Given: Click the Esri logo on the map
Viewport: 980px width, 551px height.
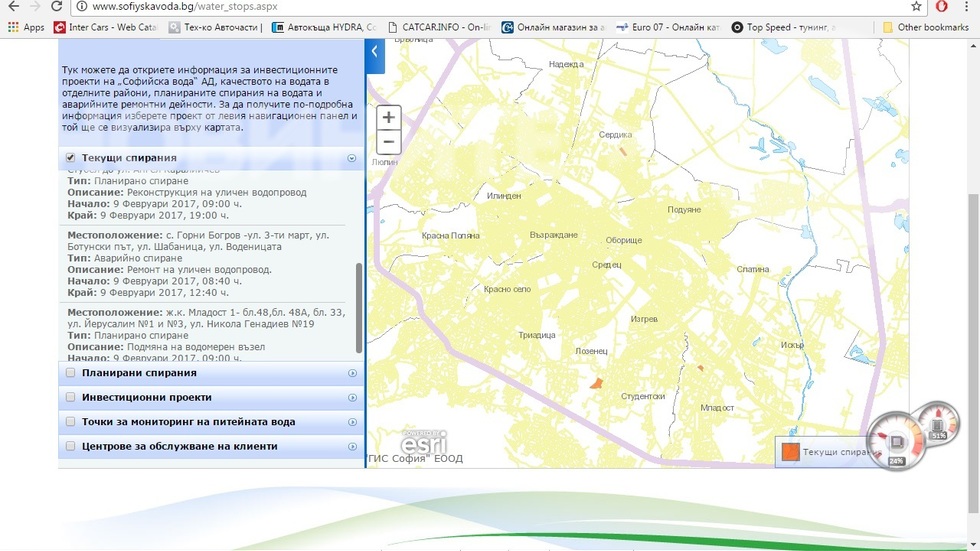Looking at the screenshot, I should (x=424, y=441).
